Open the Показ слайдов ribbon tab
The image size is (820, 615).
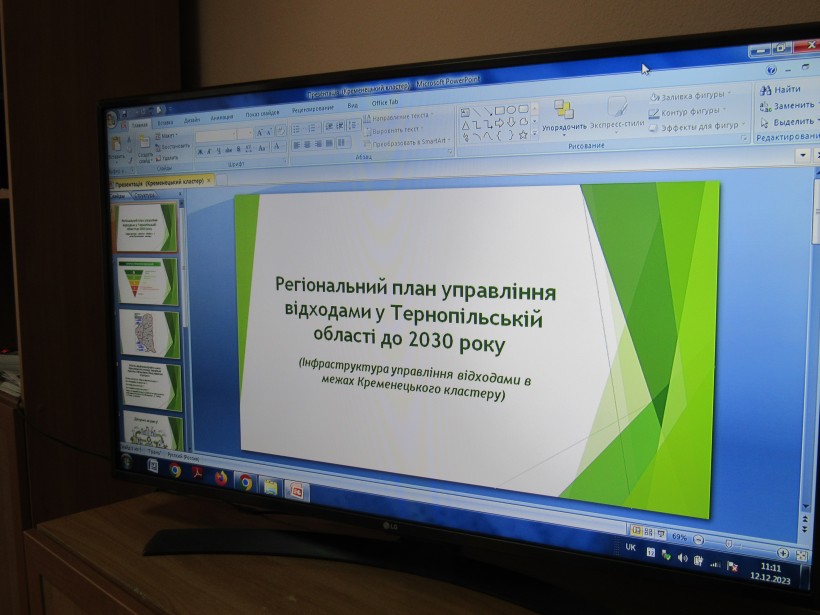click(x=262, y=114)
